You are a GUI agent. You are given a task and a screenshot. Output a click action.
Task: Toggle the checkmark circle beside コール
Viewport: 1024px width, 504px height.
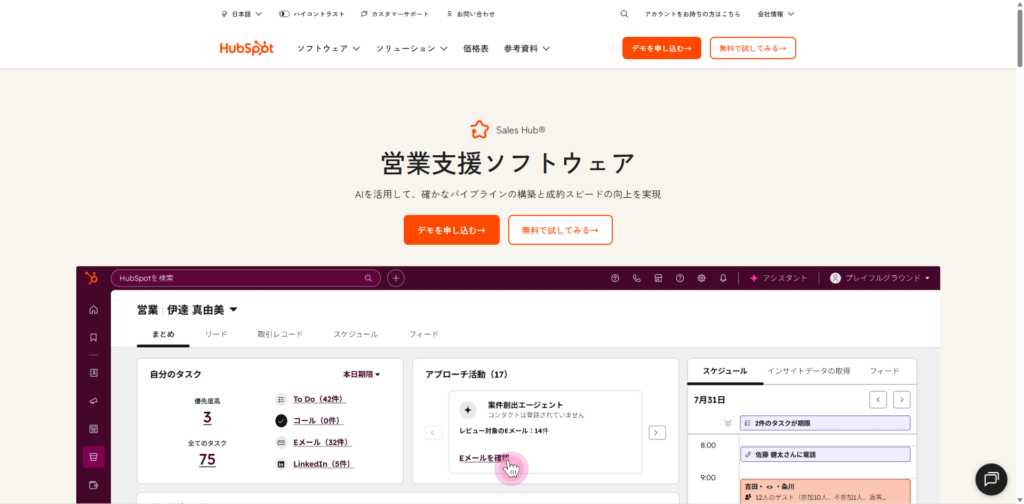pyautogui.click(x=281, y=420)
